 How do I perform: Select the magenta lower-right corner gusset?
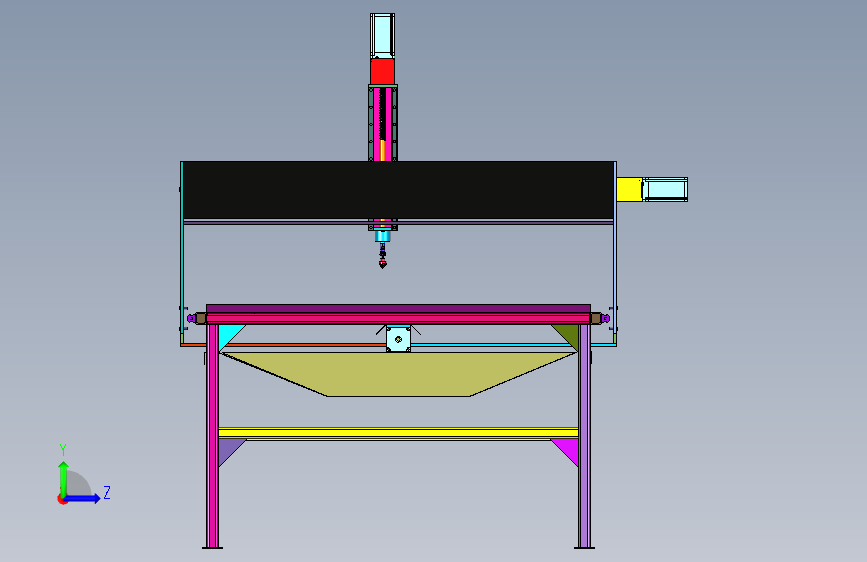[x=569, y=449]
